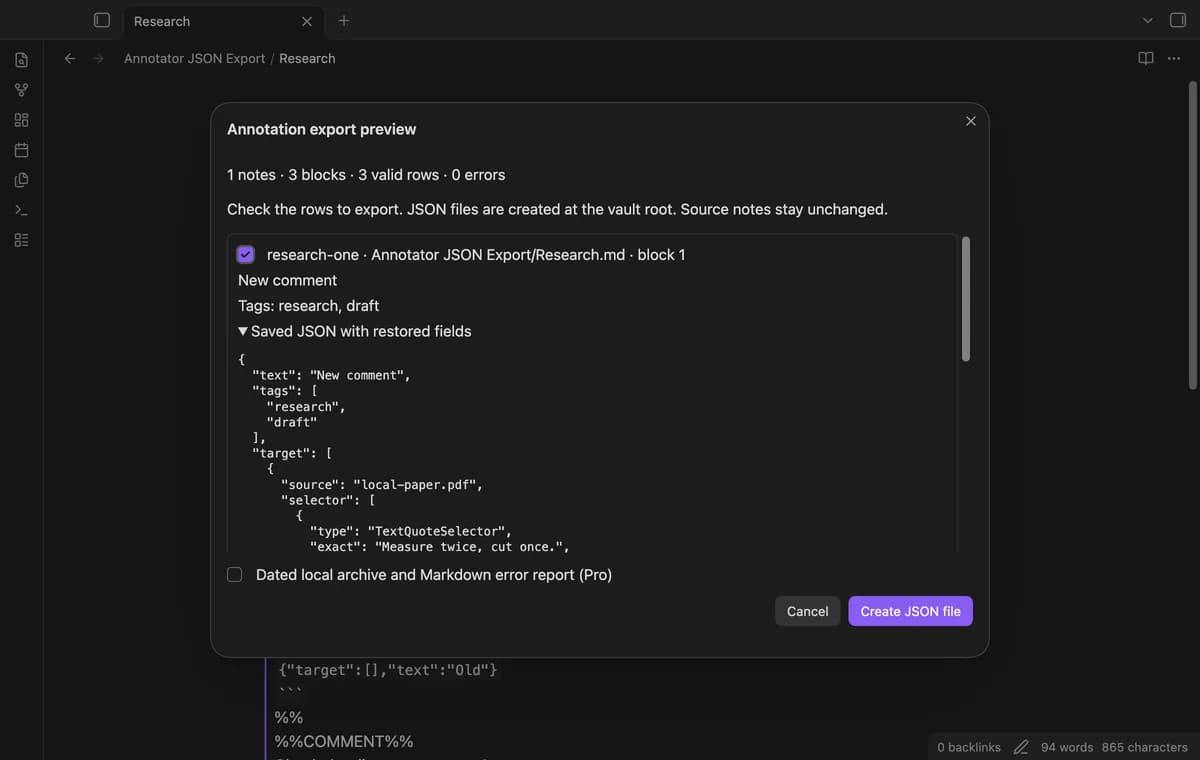Open the command palette terminal icon
The image size is (1200, 760).
pyautogui.click(x=21, y=210)
